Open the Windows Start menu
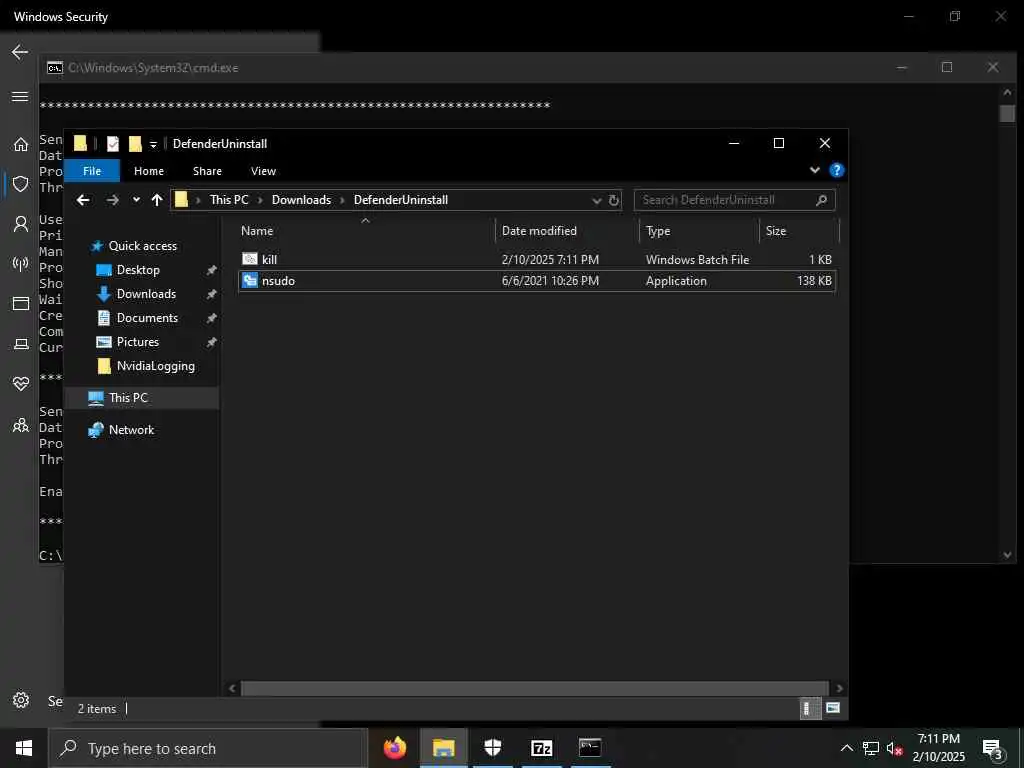Image resolution: width=1024 pixels, height=768 pixels. [24, 748]
